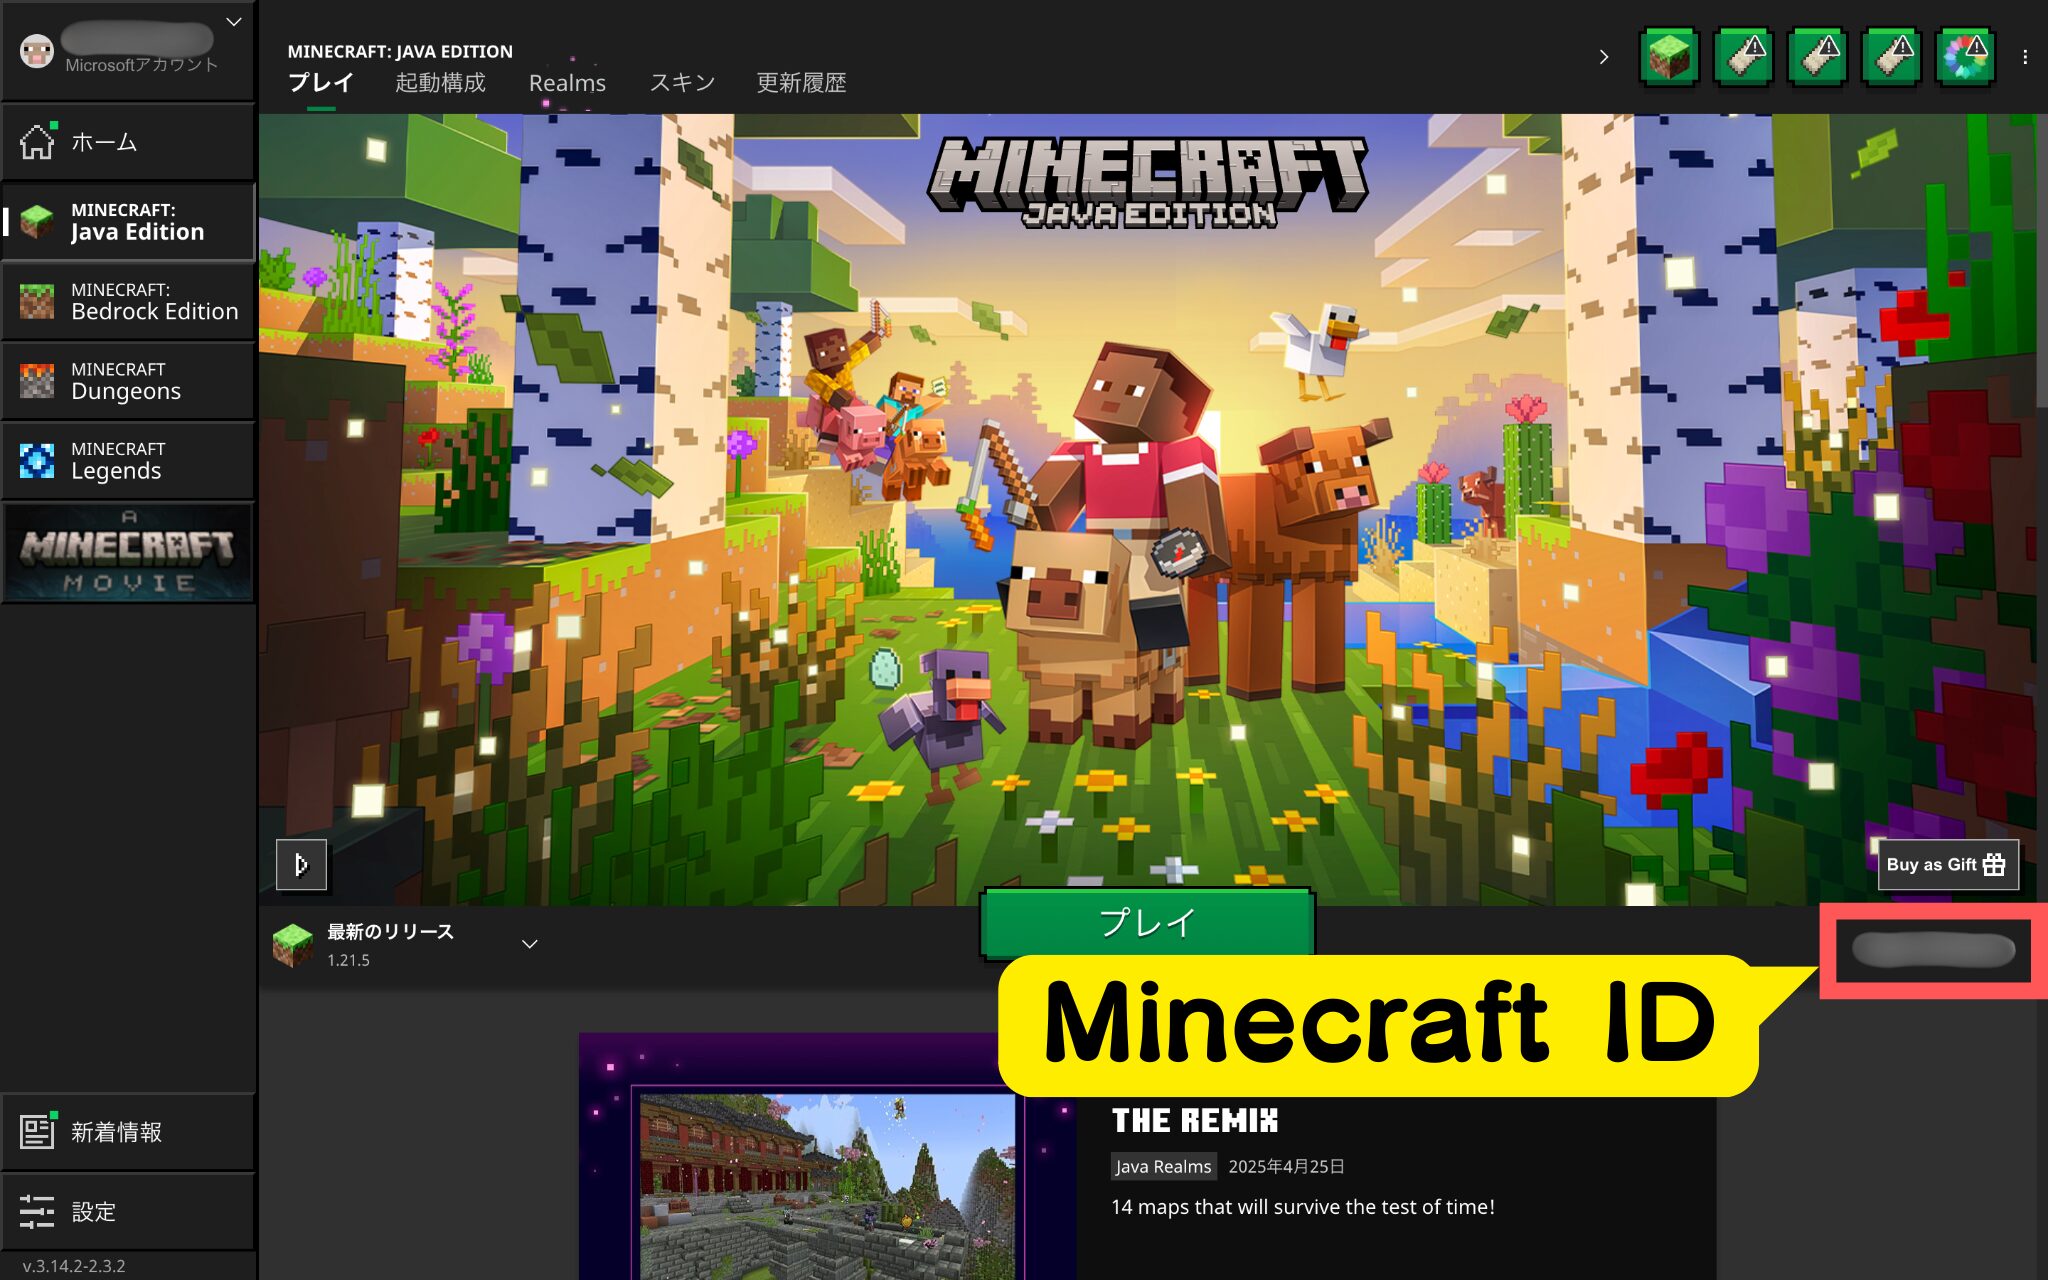Screen dimensions: 2048x1280
Task: Open 設定 settings
Action: pyautogui.click(x=128, y=1212)
